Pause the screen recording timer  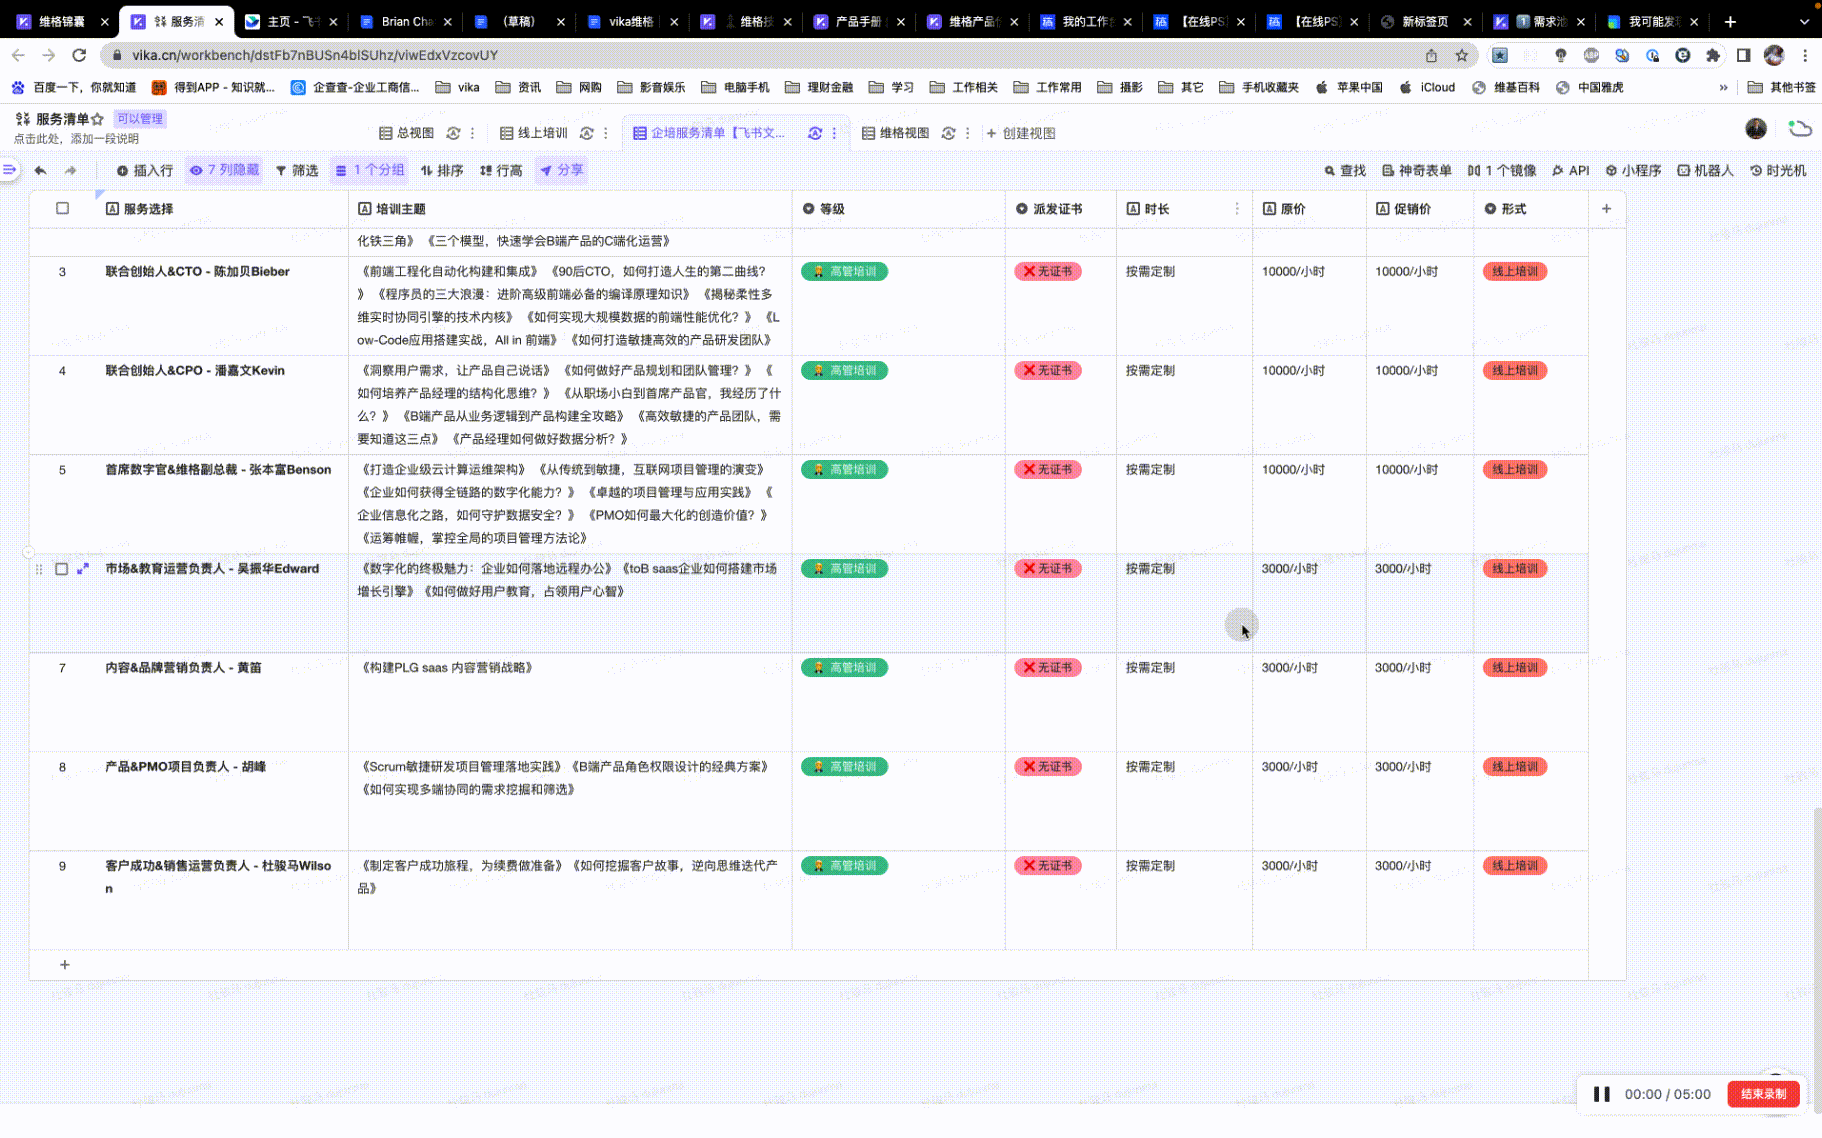1601,1094
